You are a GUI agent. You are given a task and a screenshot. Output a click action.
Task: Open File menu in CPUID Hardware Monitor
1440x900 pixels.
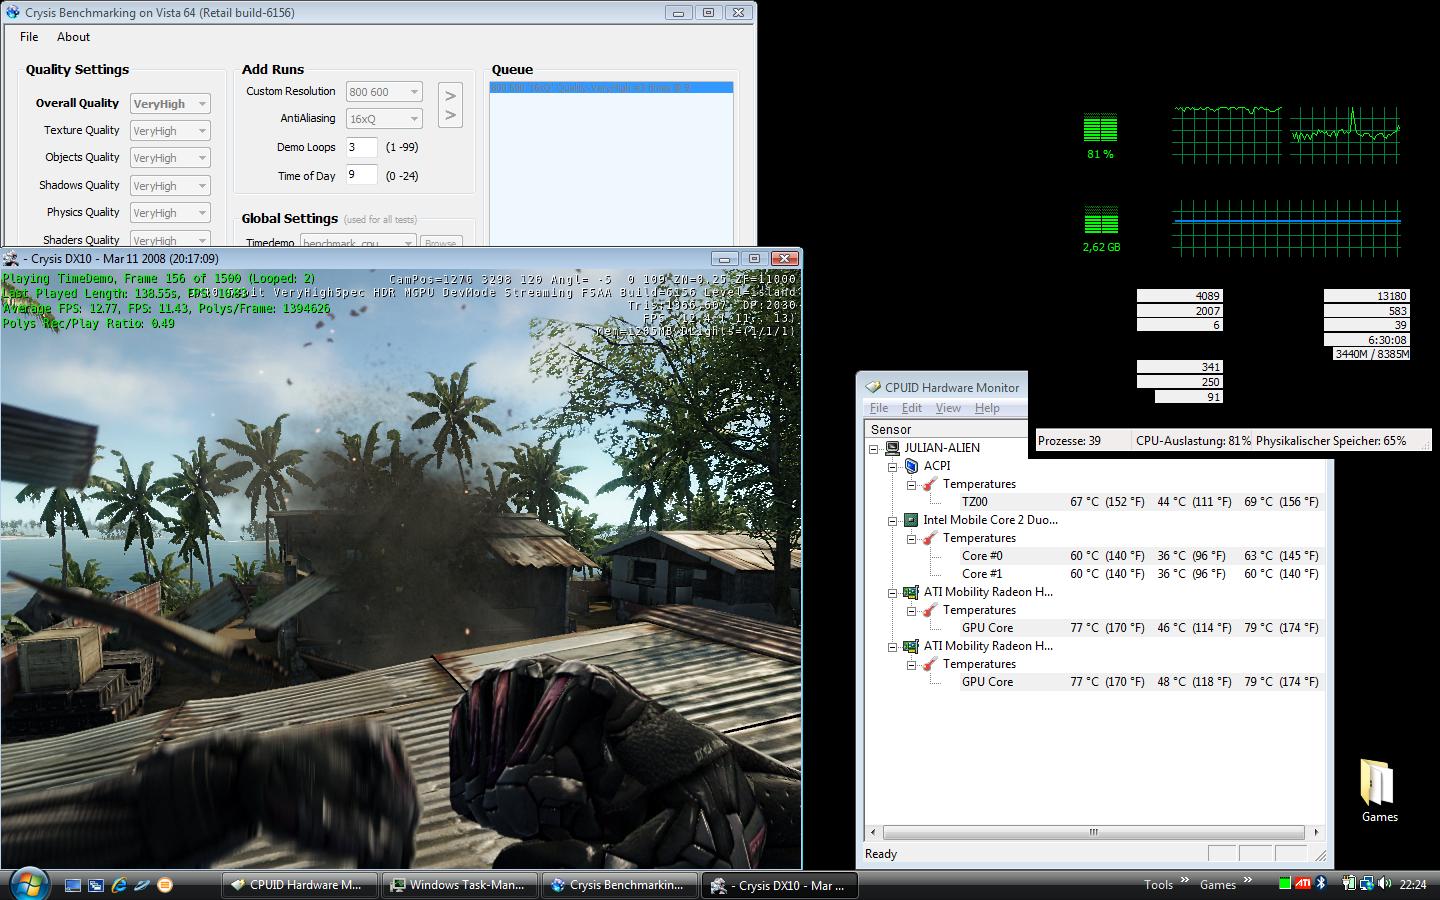[879, 408]
